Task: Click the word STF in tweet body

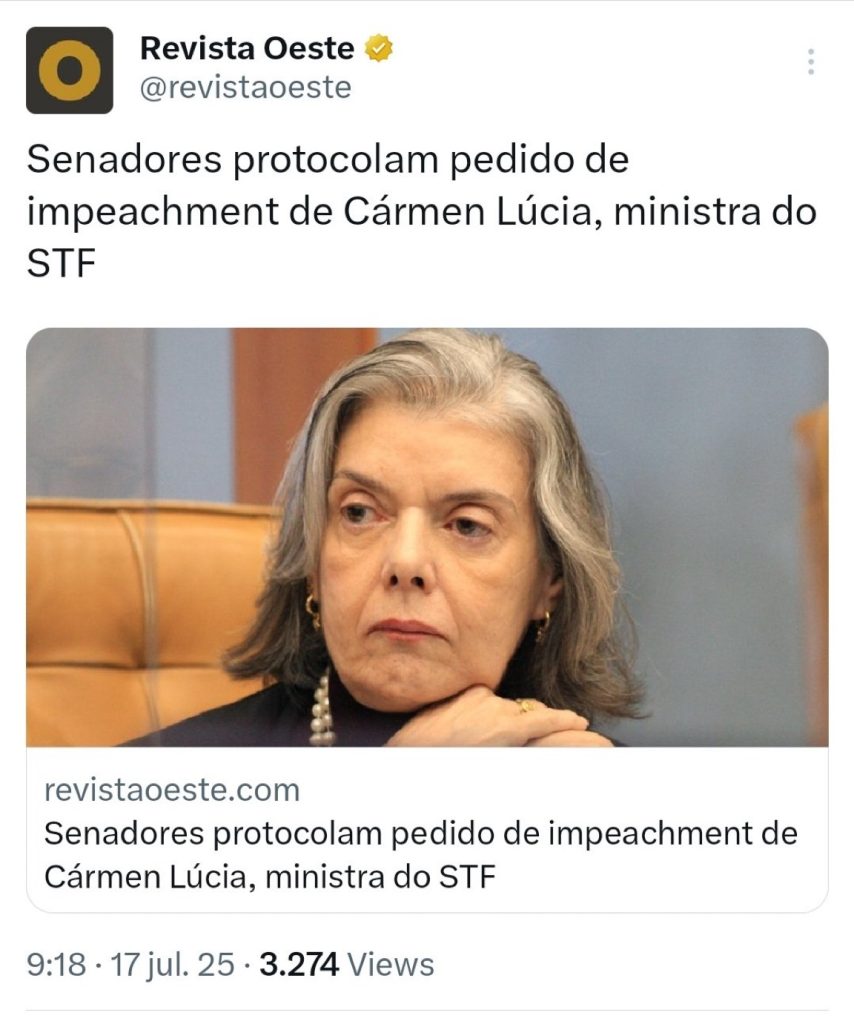Action: pos(61,264)
